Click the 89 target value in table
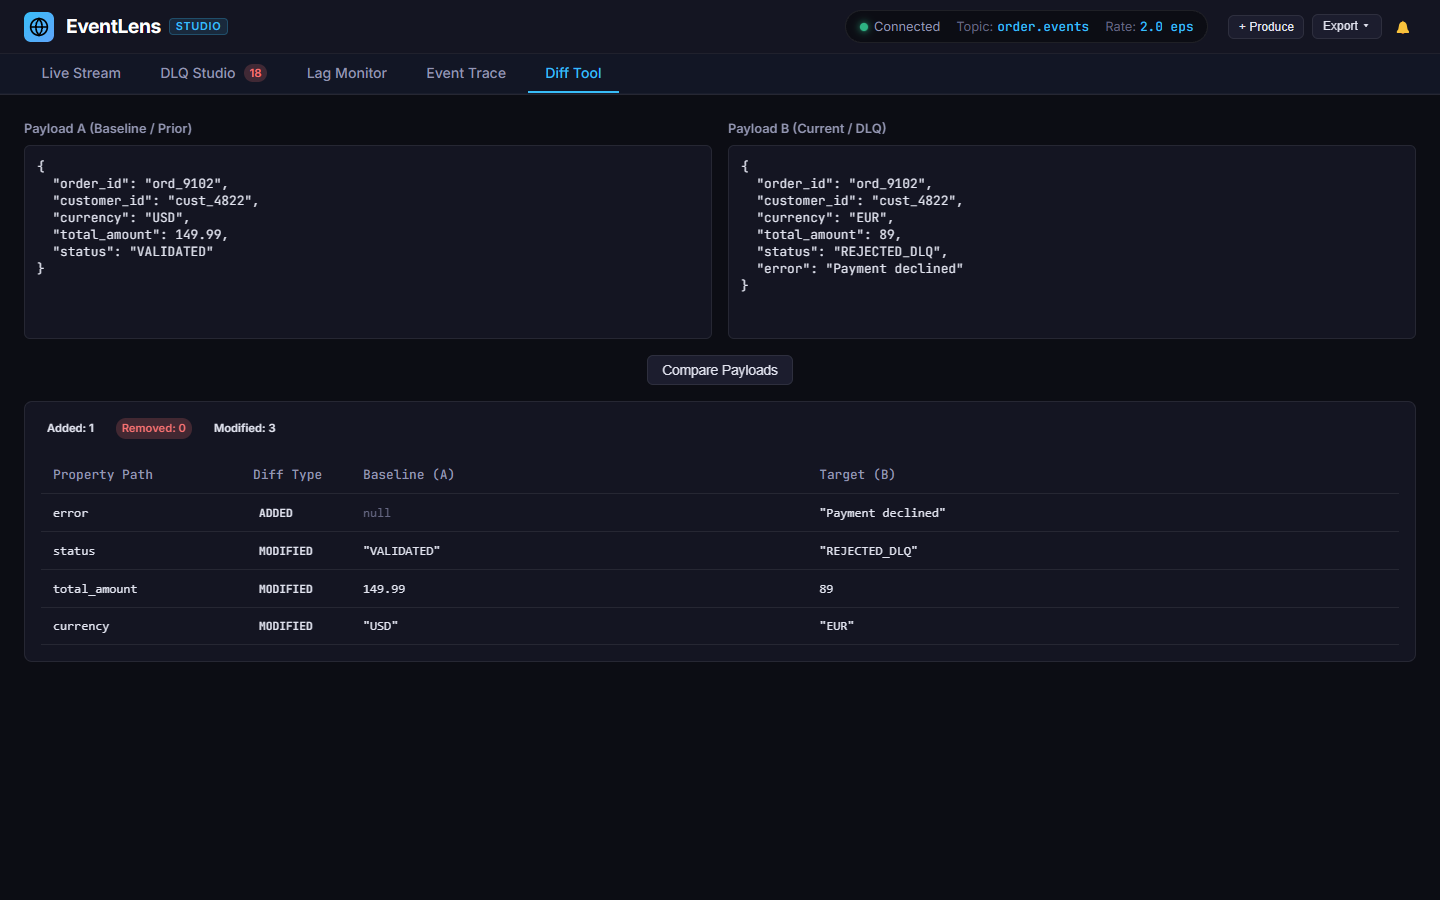This screenshot has height=900, width=1440. point(826,589)
